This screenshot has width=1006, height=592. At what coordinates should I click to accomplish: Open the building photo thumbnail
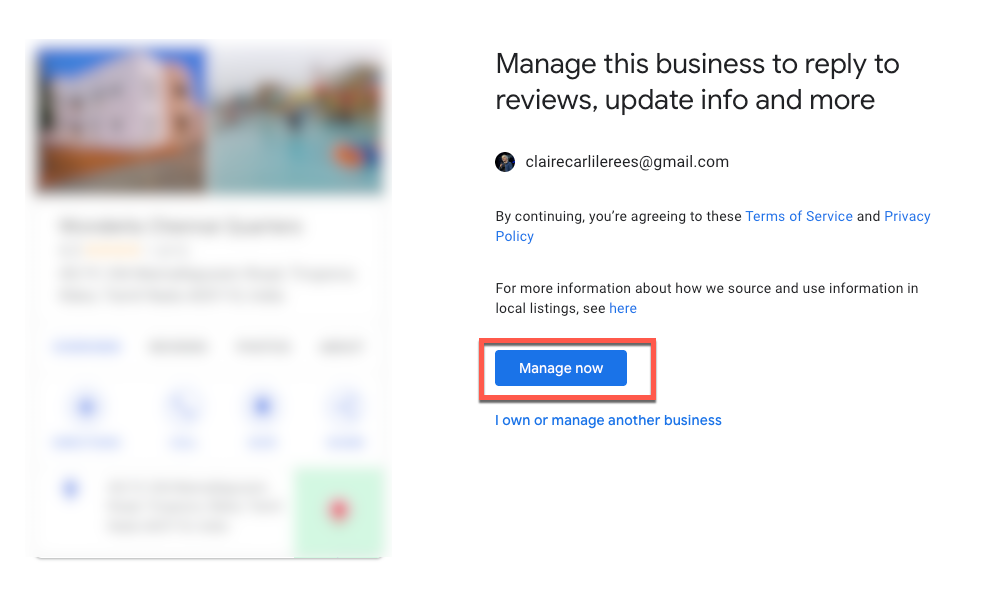[122, 118]
